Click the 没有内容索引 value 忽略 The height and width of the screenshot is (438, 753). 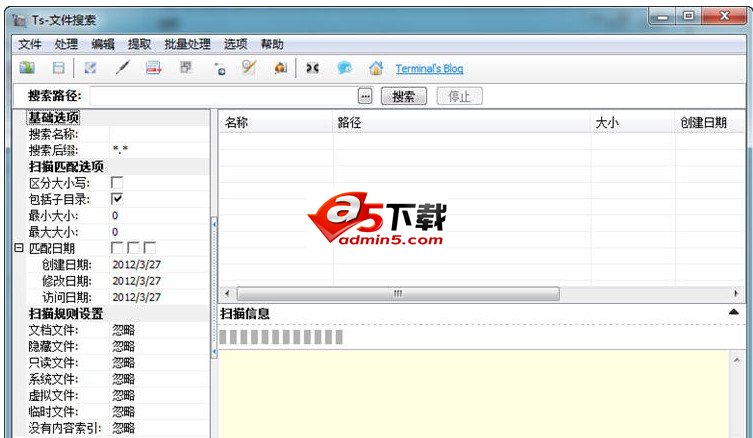point(123,428)
